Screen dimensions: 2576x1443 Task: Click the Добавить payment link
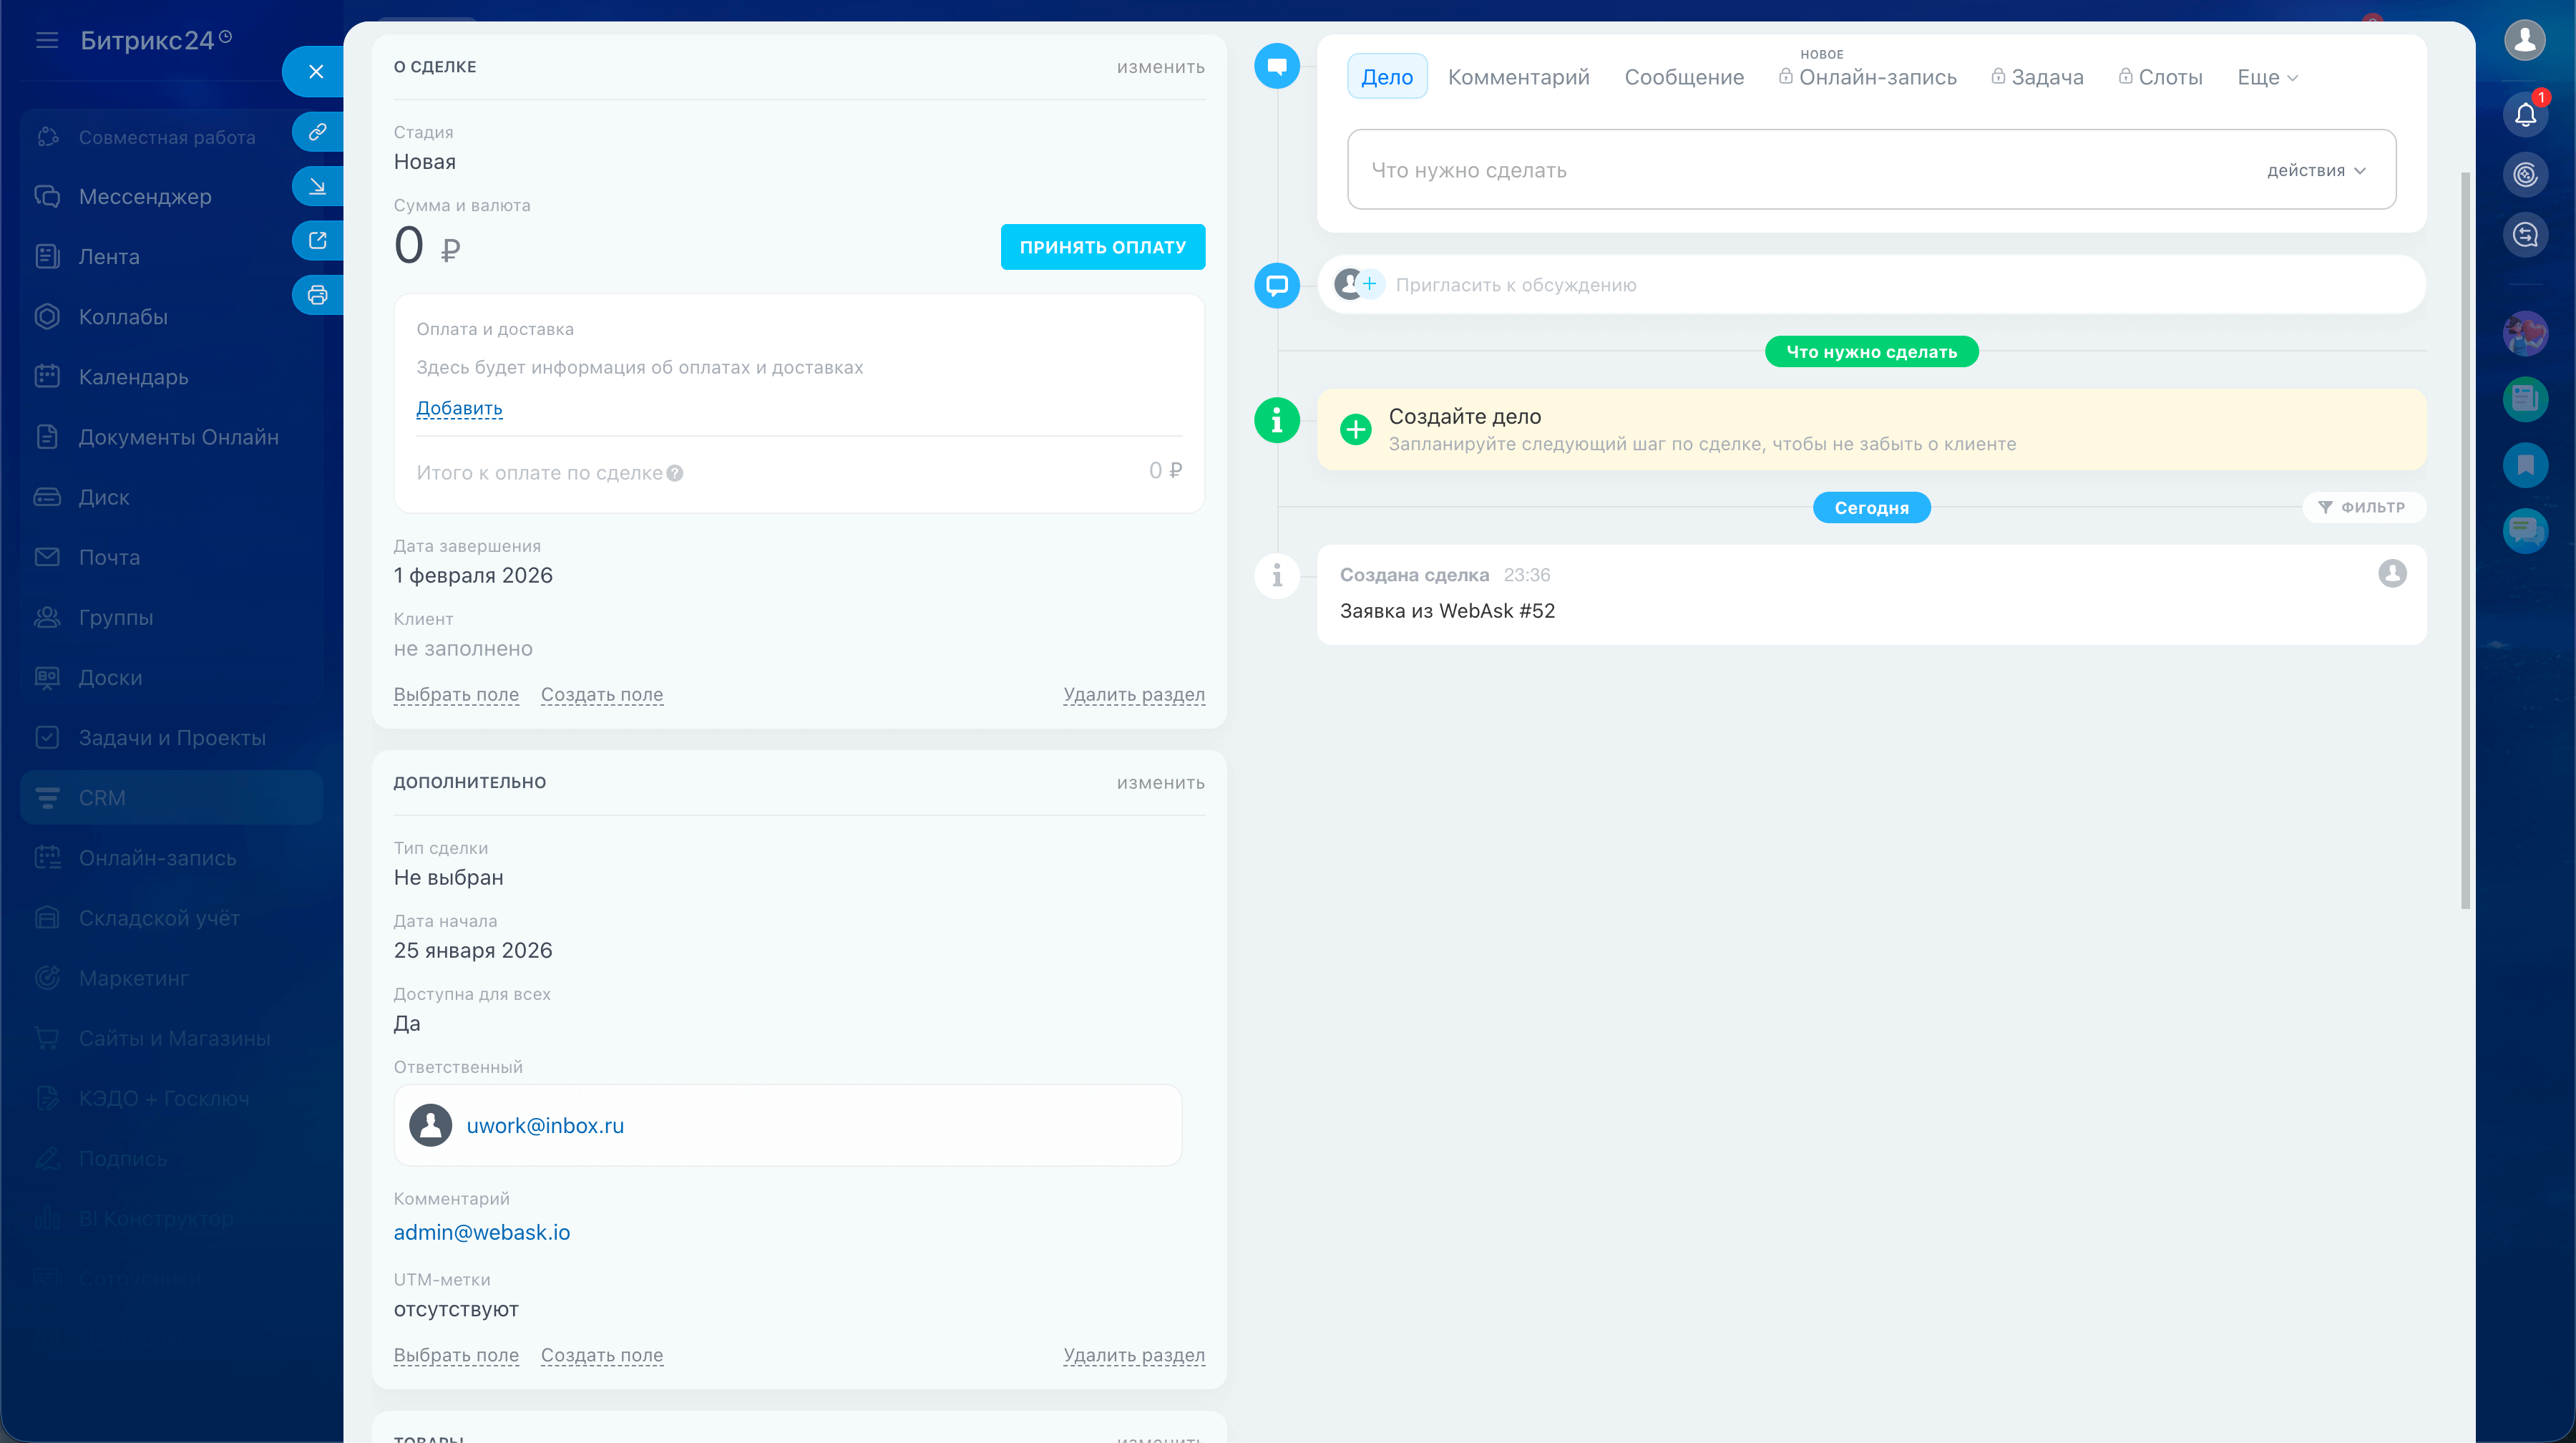point(459,408)
